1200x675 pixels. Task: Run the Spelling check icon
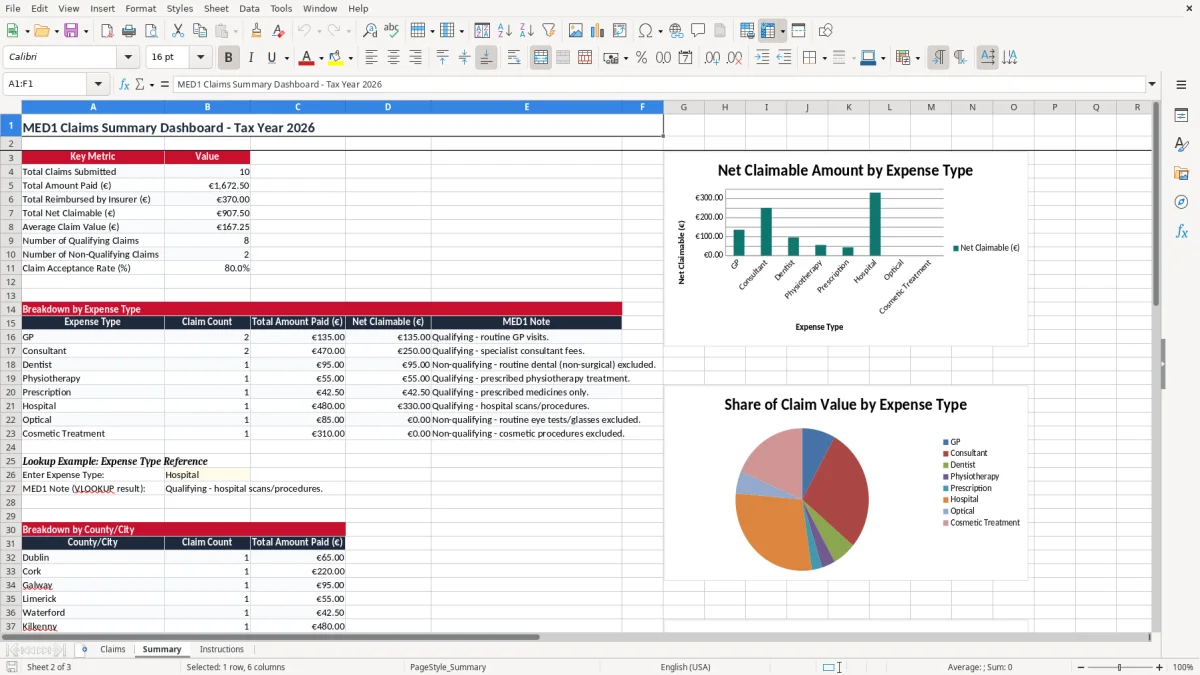coord(391,31)
